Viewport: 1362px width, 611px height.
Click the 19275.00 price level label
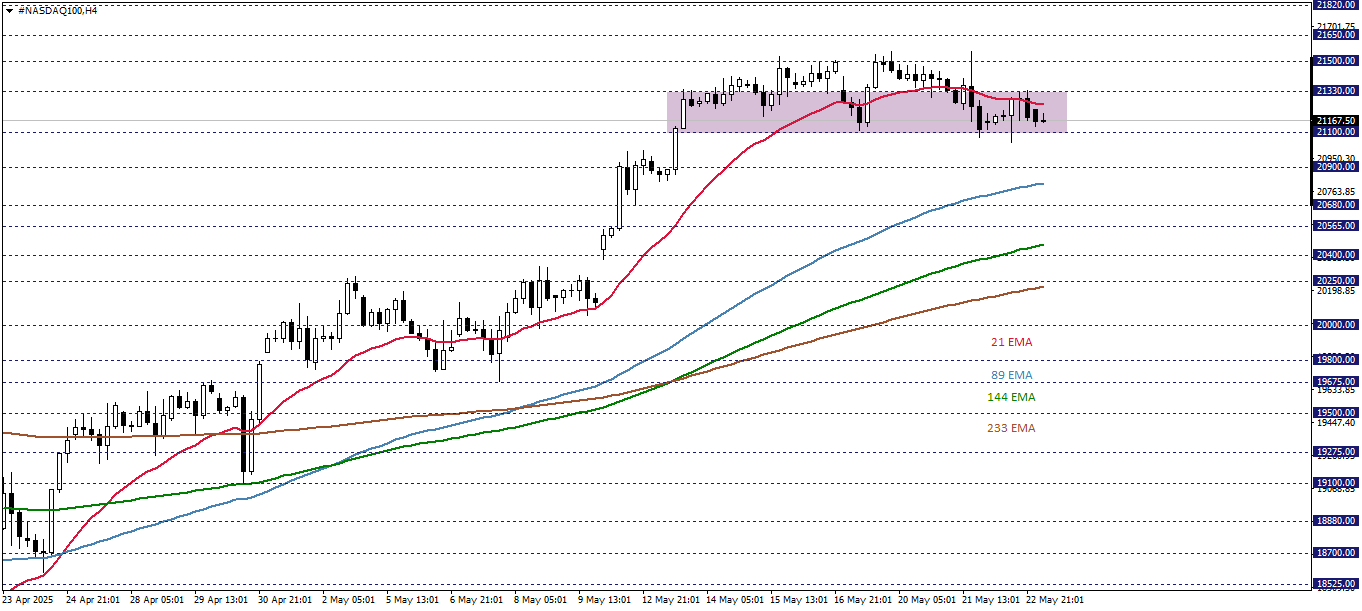[1336, 452]
